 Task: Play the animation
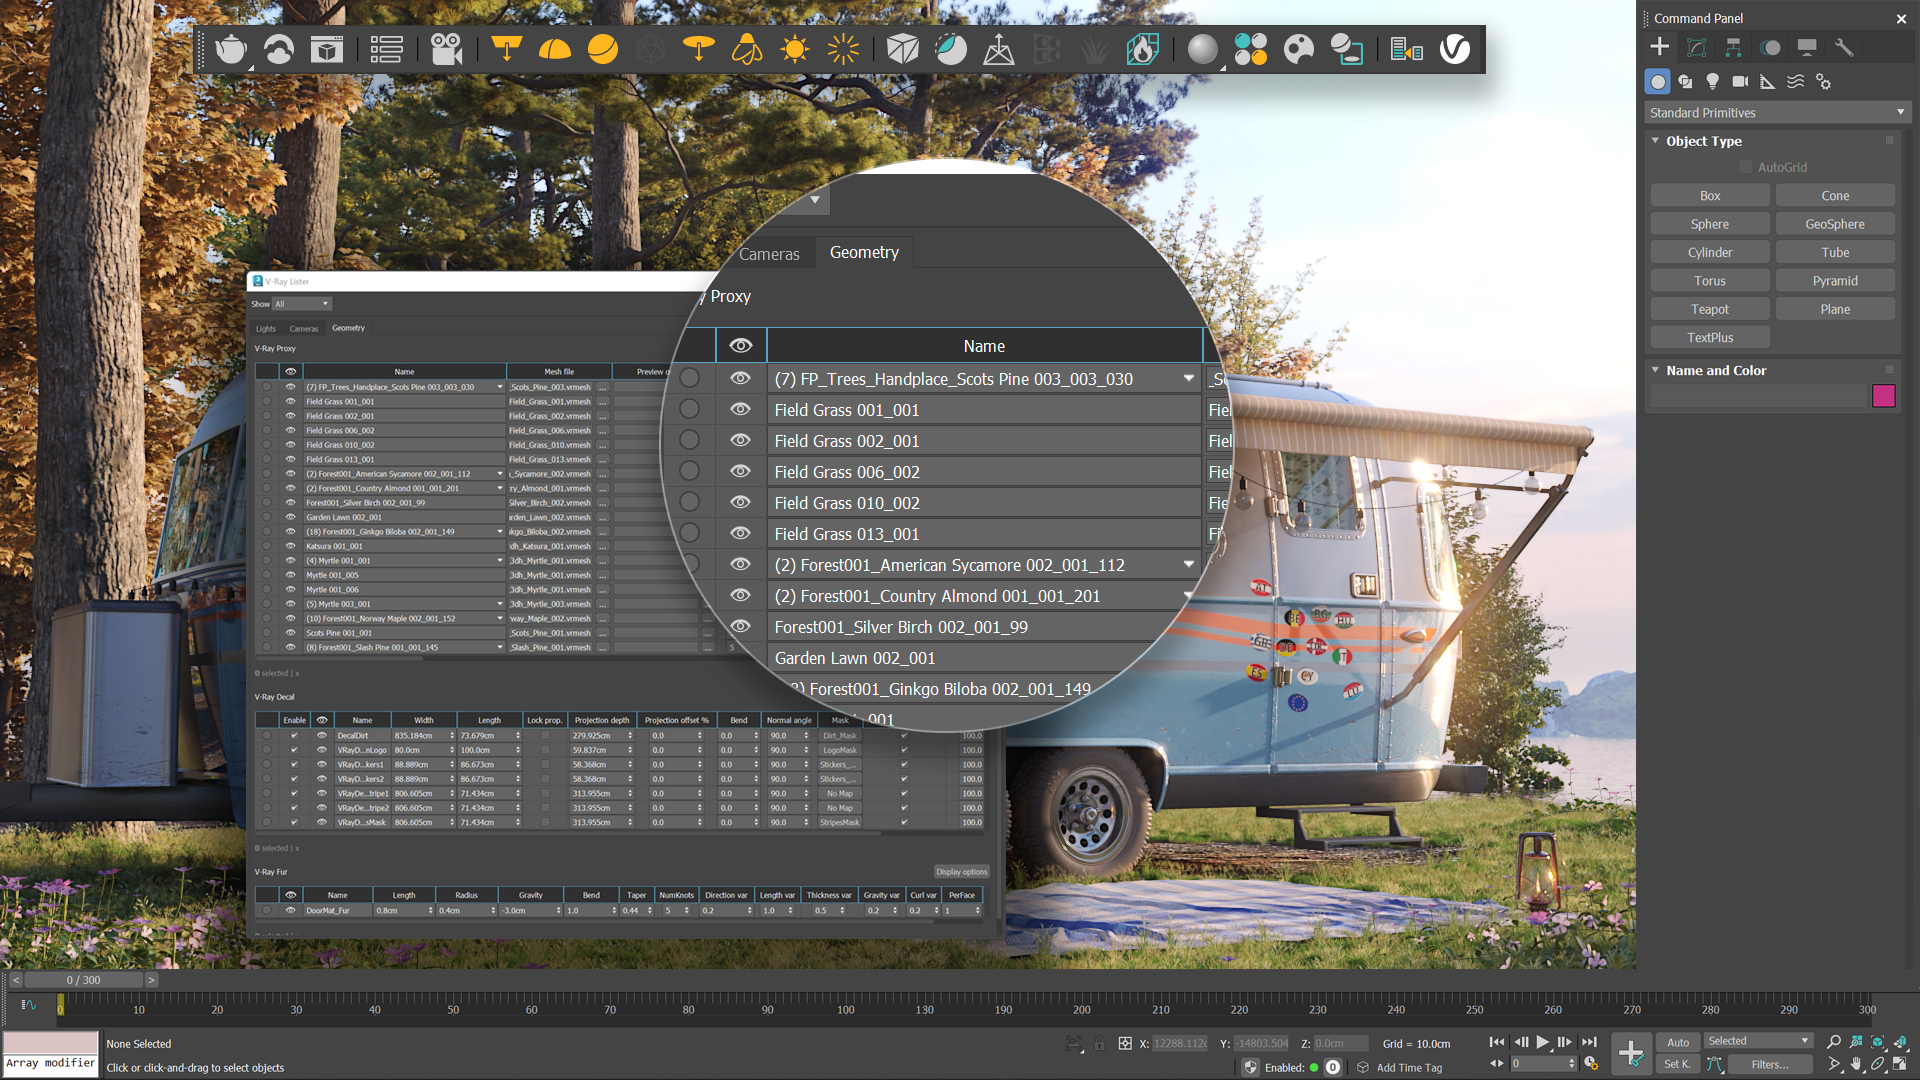pos(1543,1042)
